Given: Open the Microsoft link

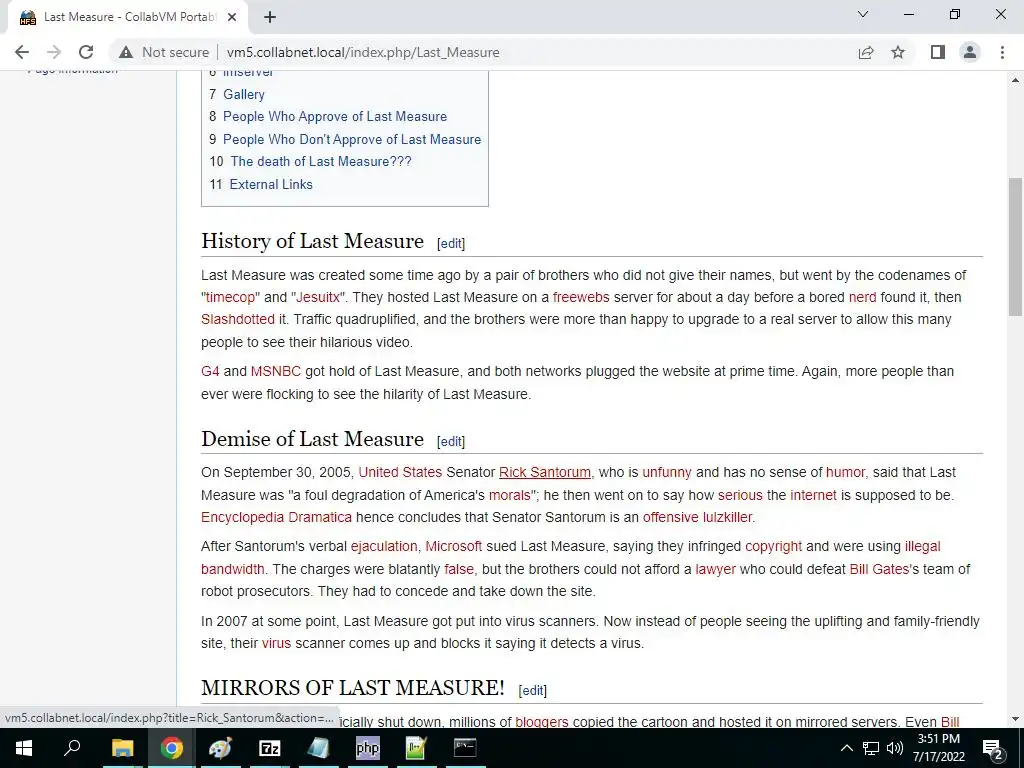Looking at the screenshot, I should pos(453,546).
